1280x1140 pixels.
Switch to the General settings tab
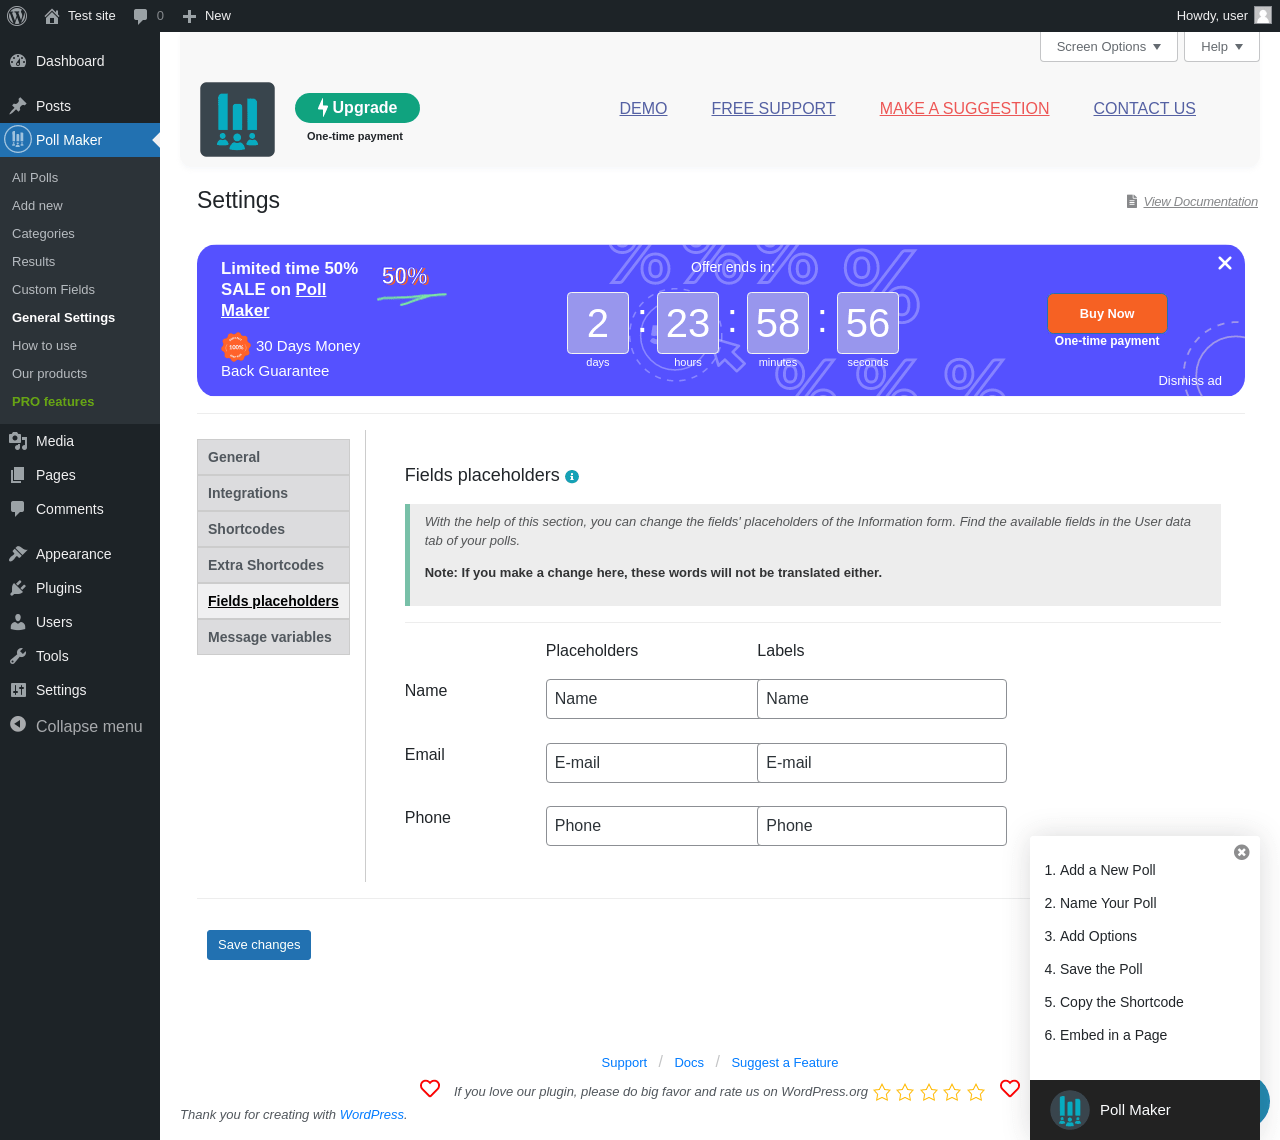(273, 457)
